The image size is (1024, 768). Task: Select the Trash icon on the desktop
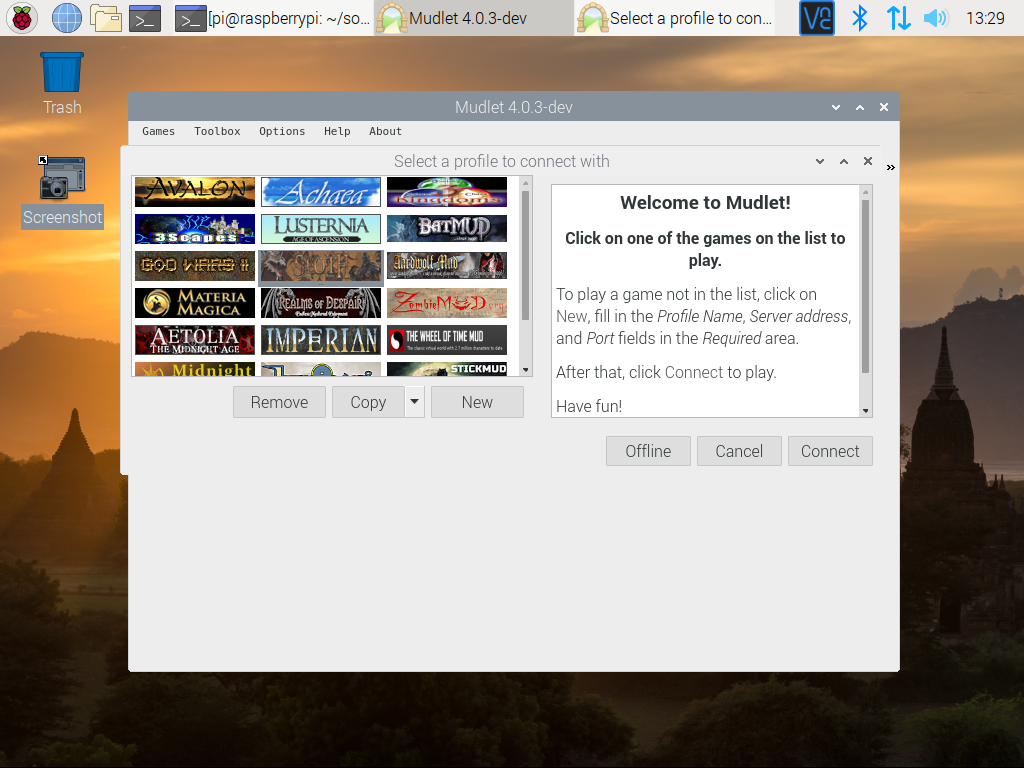point(62,84)
